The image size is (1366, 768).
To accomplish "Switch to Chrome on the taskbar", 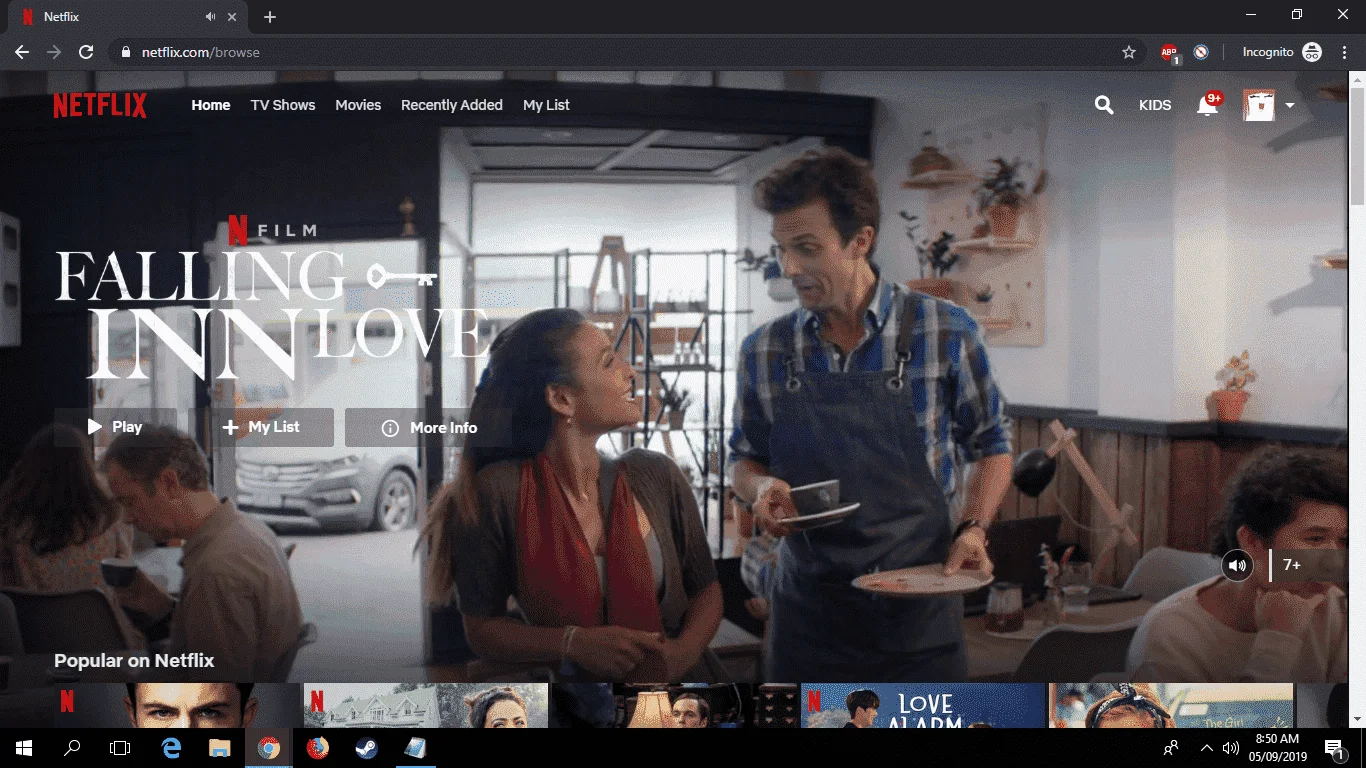I will [x=268, y=748].
